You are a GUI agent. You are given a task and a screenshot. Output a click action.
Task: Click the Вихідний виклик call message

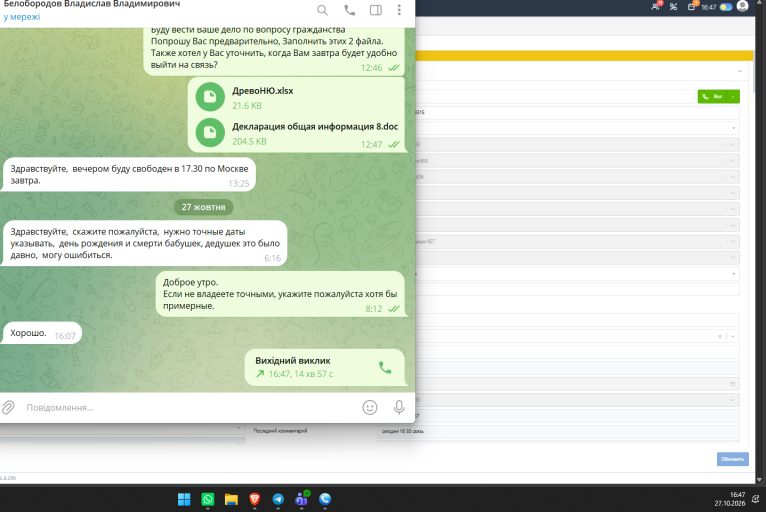(325, 367)
